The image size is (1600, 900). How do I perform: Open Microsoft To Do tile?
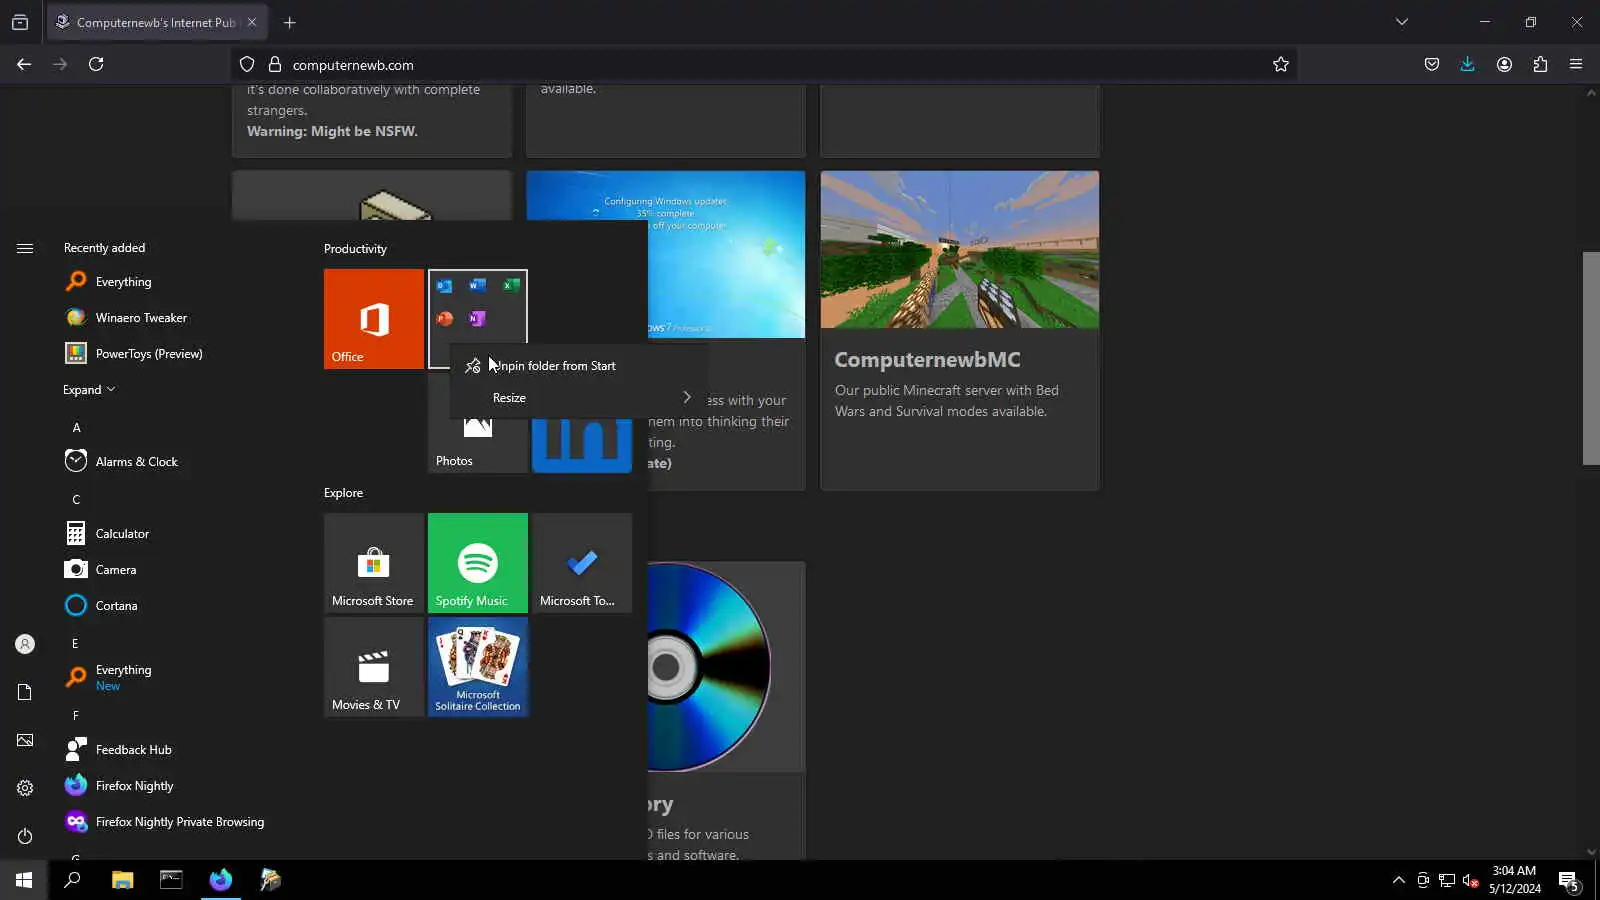tap(581, 563)
